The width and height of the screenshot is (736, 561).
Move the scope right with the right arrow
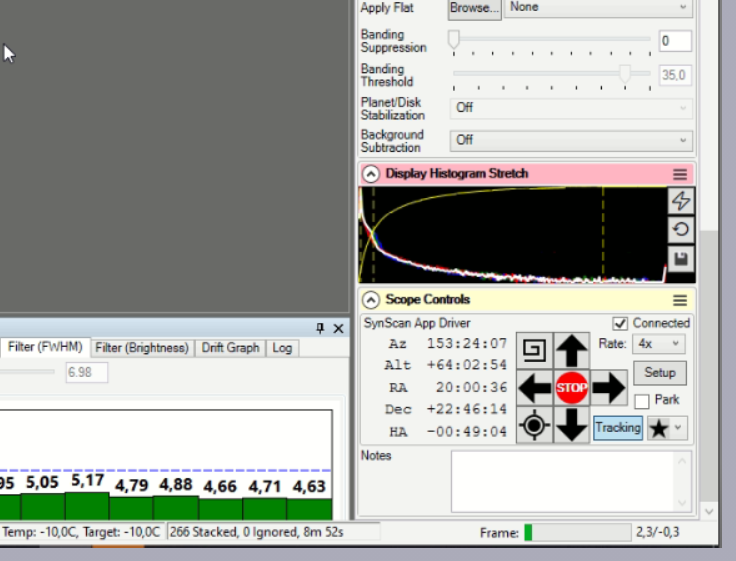pyautogui.click(x=609, y=388)
